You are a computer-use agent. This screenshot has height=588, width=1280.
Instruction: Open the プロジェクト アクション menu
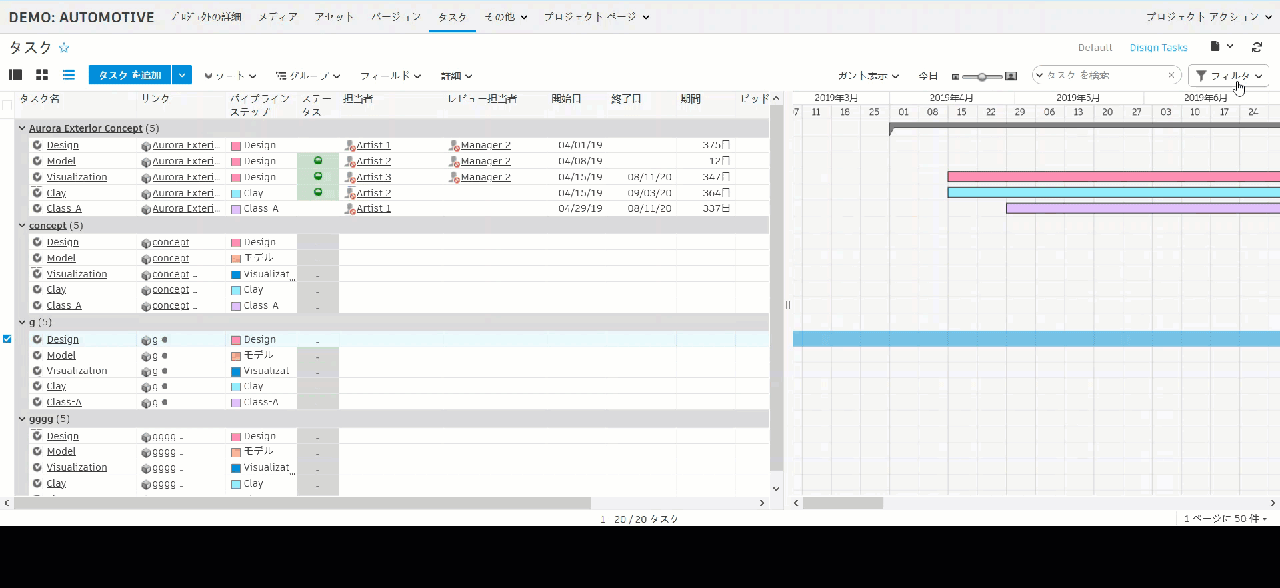(1209, 17)
